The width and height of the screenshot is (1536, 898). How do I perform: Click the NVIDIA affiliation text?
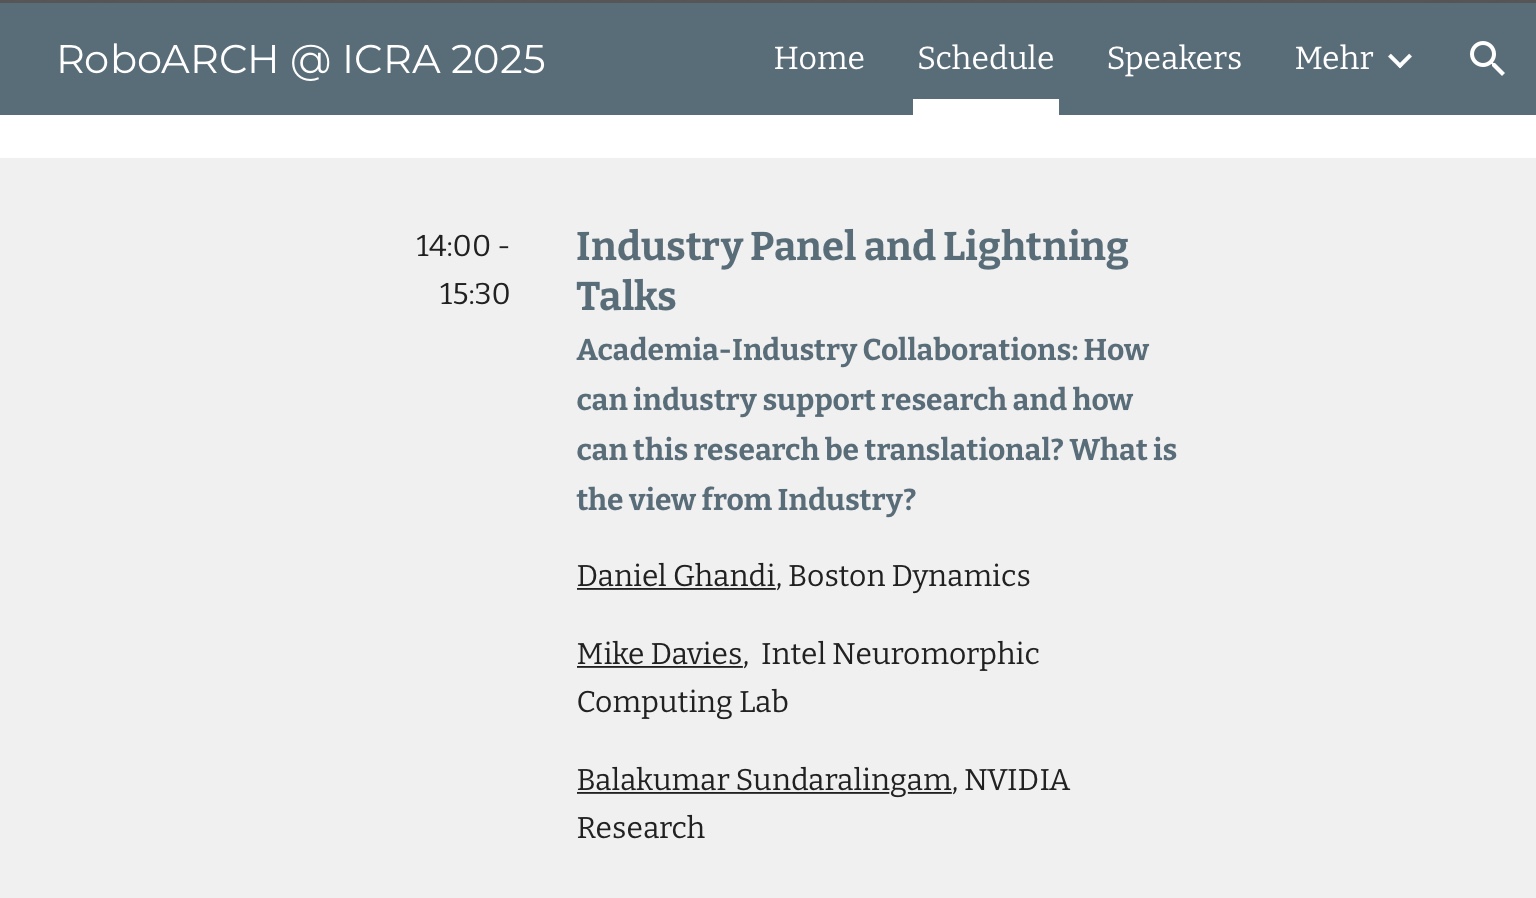1017,780
